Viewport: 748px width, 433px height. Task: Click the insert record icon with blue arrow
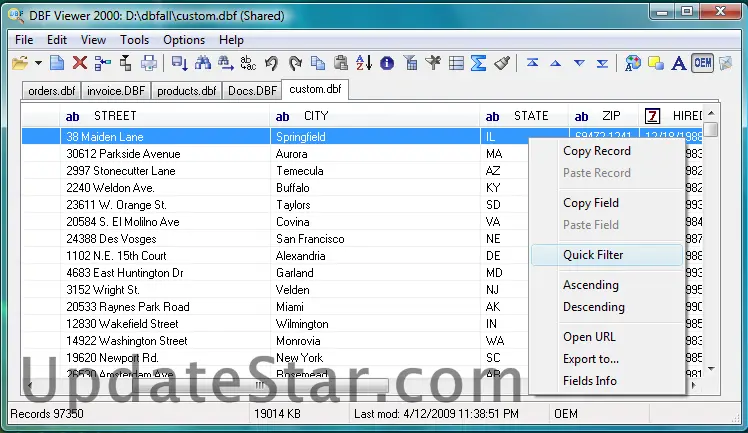pos(103,63)
